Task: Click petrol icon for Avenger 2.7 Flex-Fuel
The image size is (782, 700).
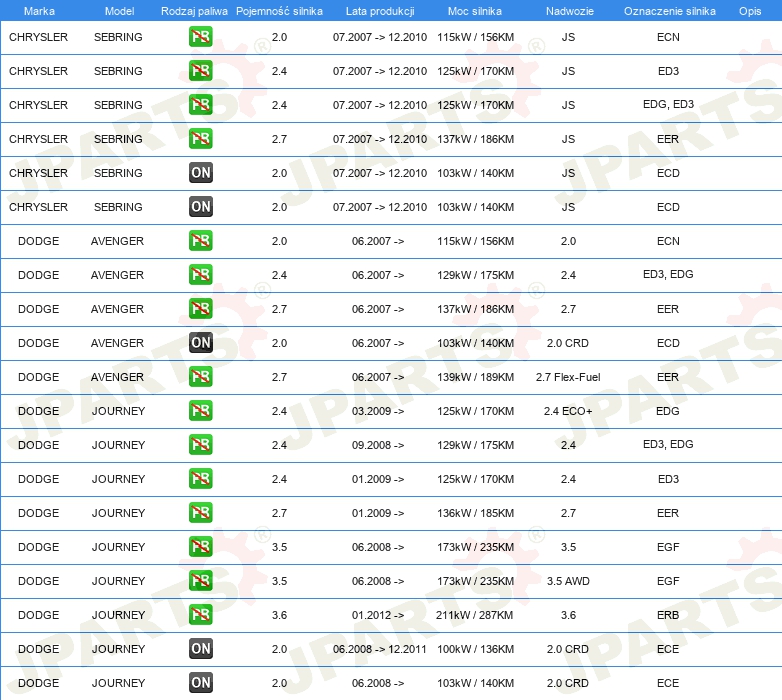Action: pyautogui.click(x=200, y=377)
